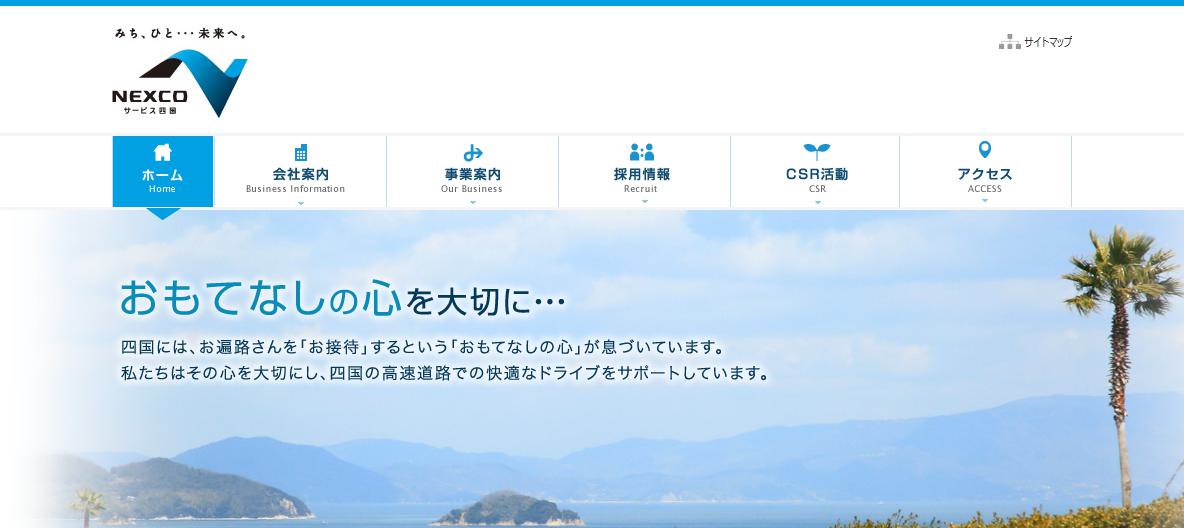Click the sitemap icon

(x=1009, y=42)
